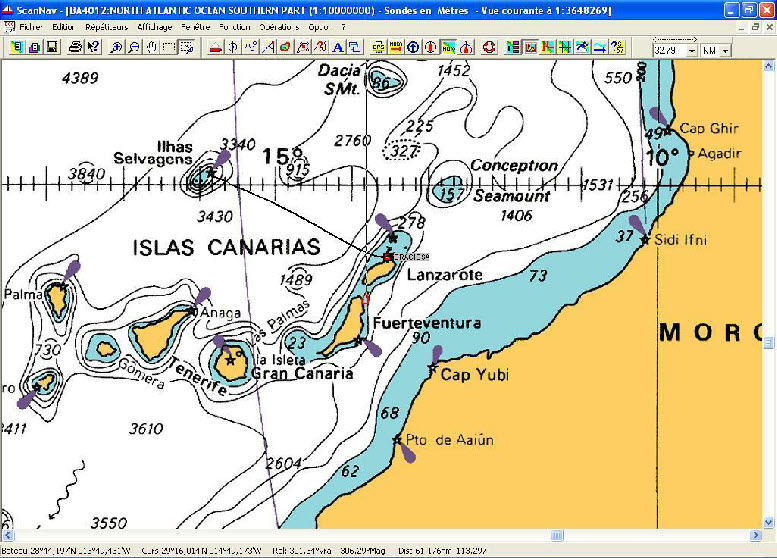
Task: Click the context help arrow icon
Action: 93,47
